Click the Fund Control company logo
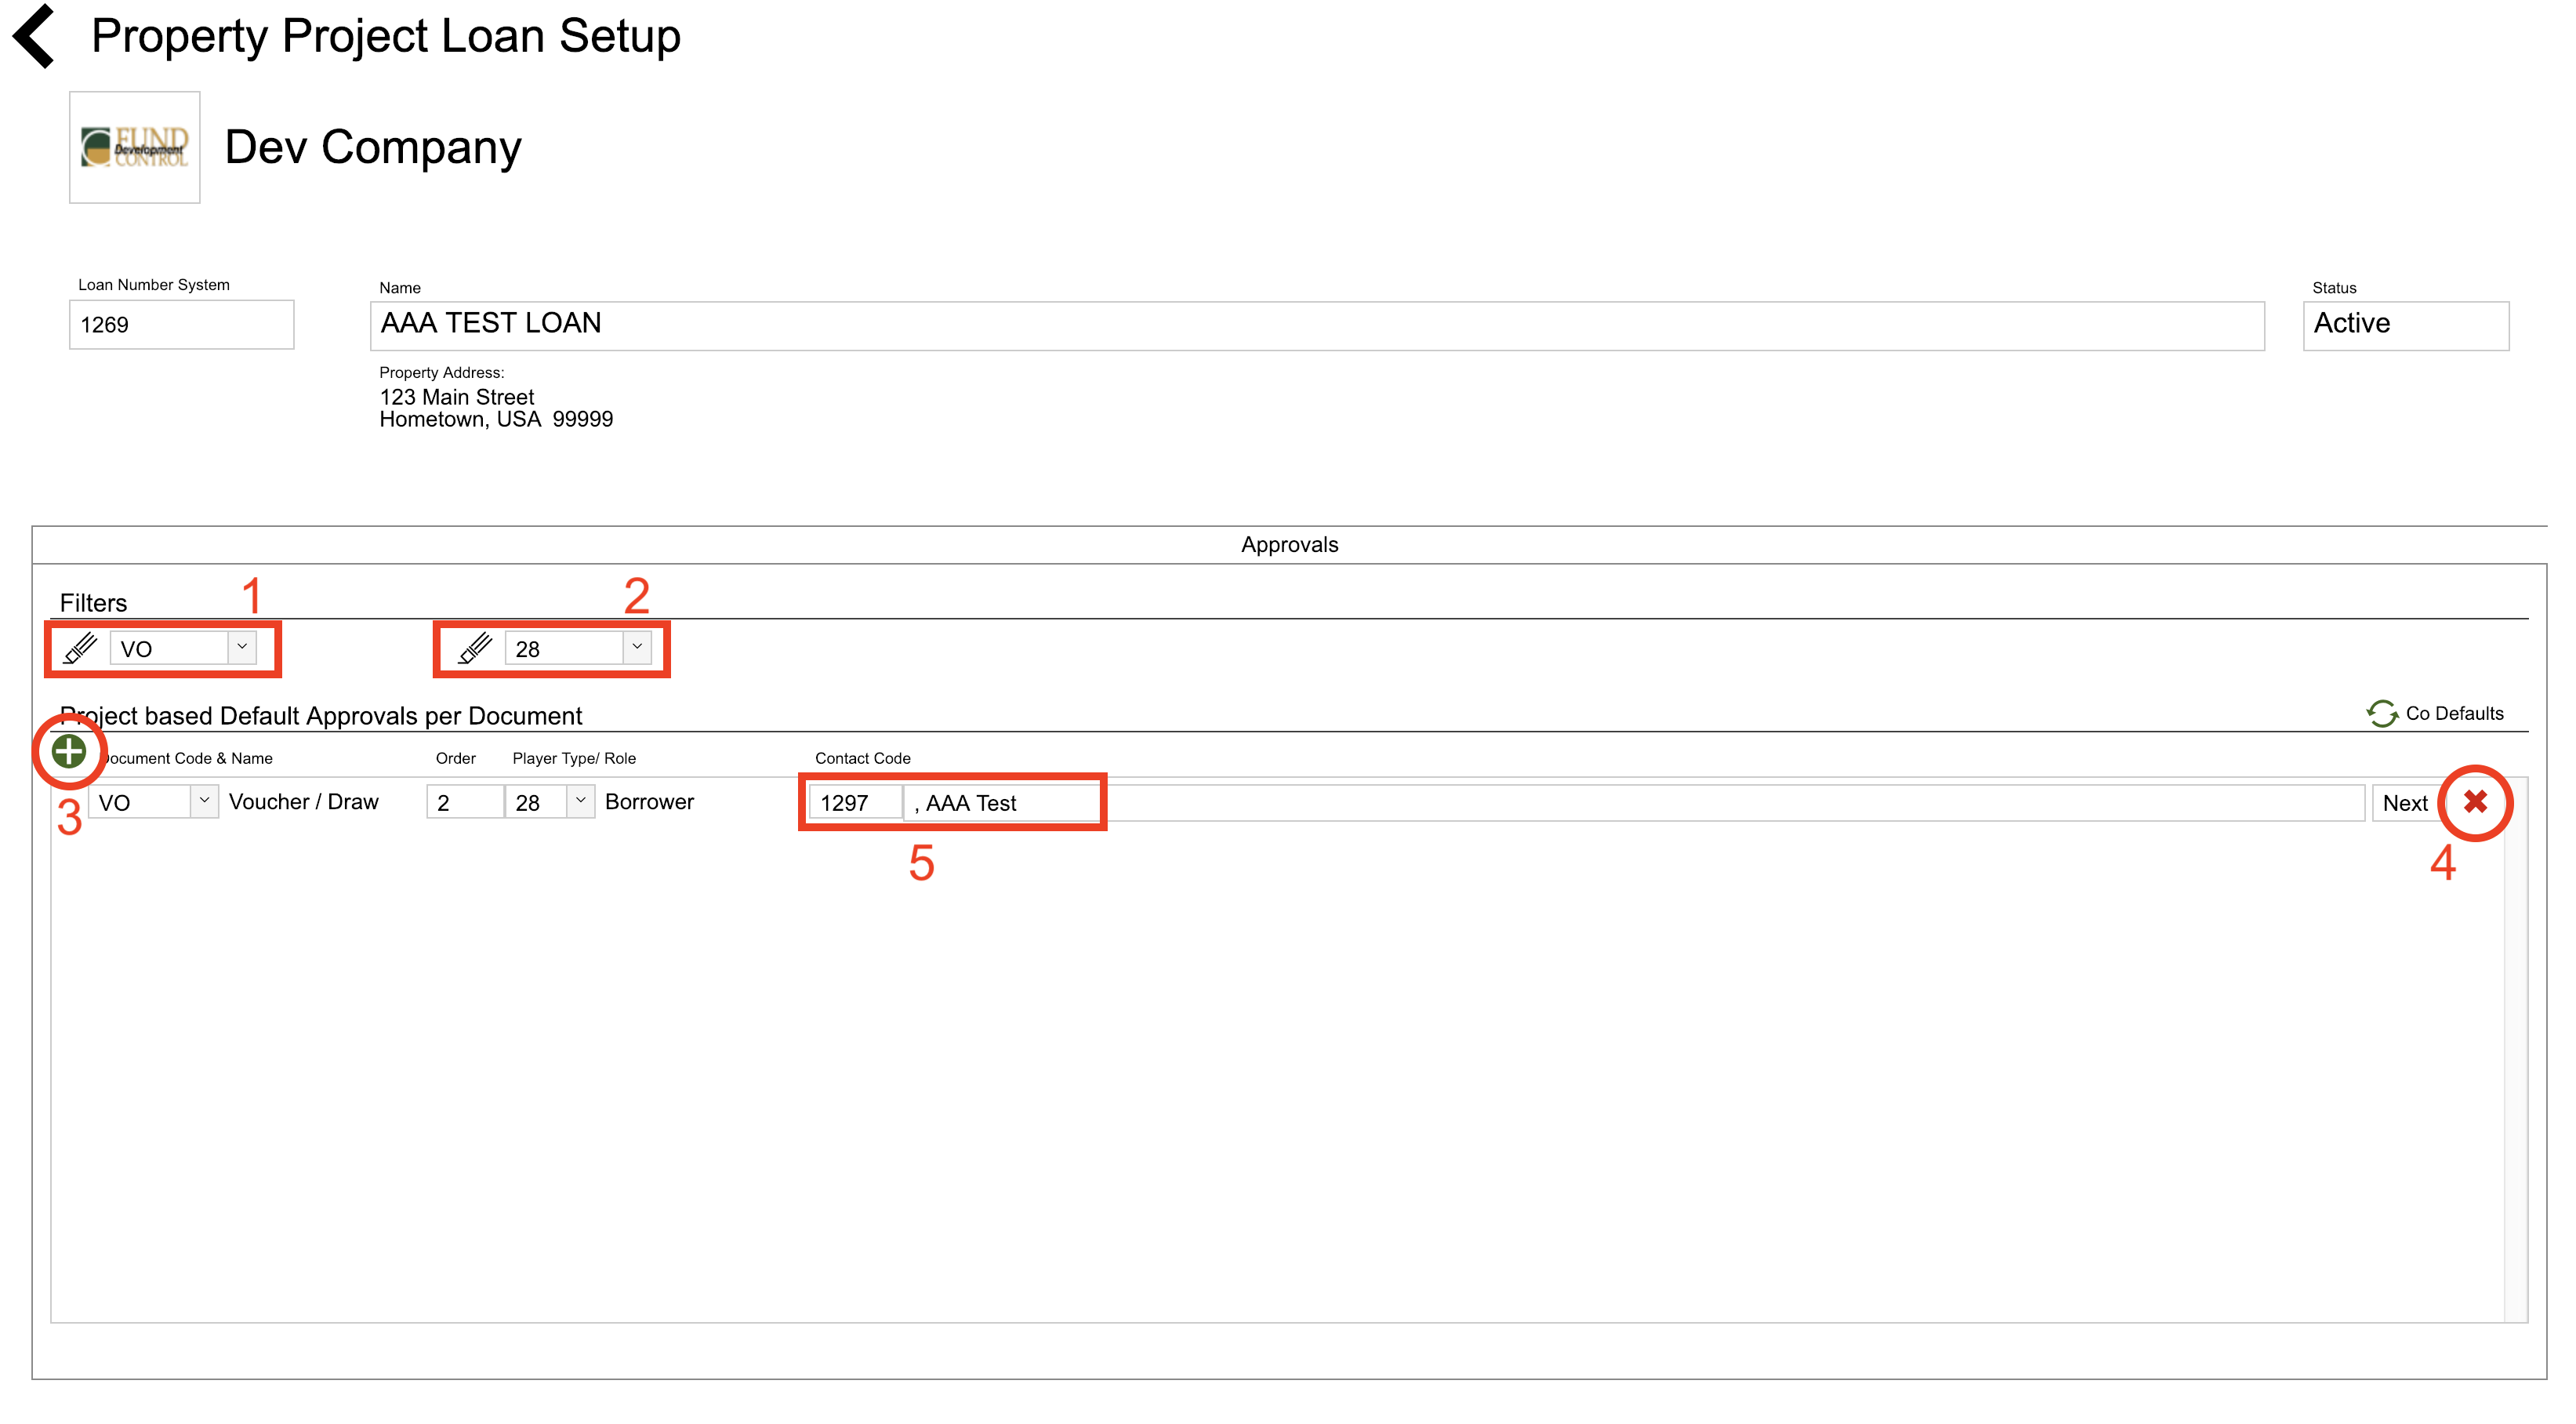2576x1424 pixels. click(134, 148)
